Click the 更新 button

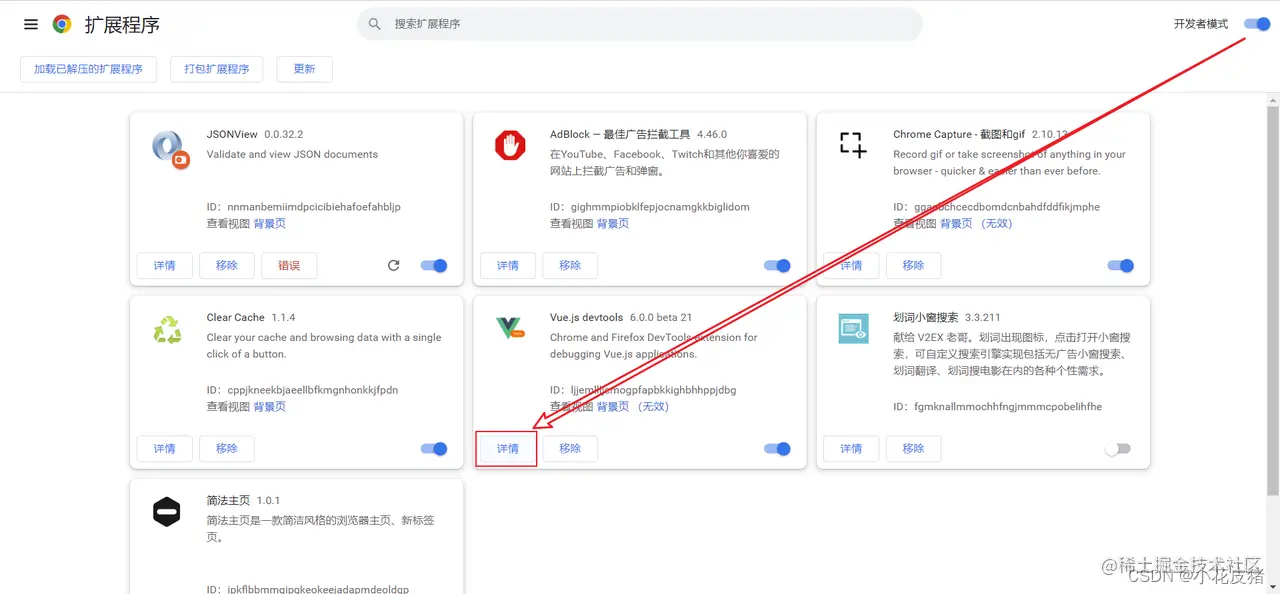click(304, 69)
